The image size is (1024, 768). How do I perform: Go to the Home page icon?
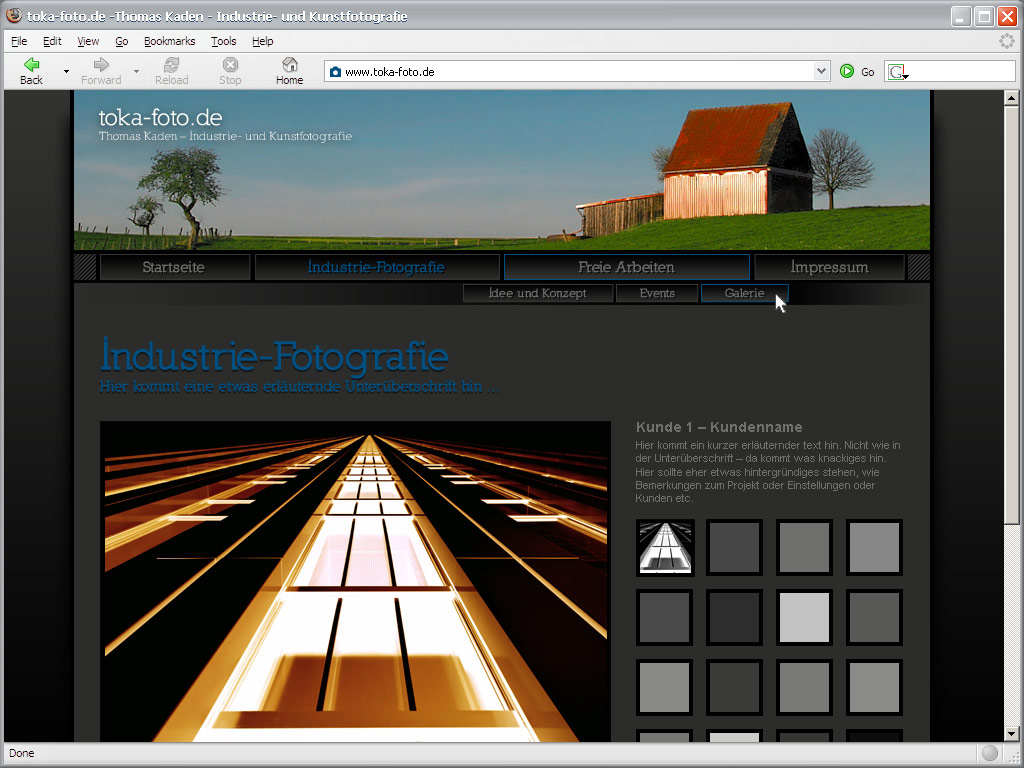tap(289, 65)
